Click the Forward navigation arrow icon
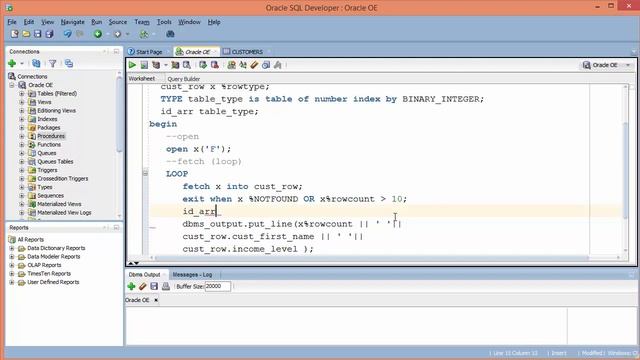640x360 pixels. tap(118, 34)
